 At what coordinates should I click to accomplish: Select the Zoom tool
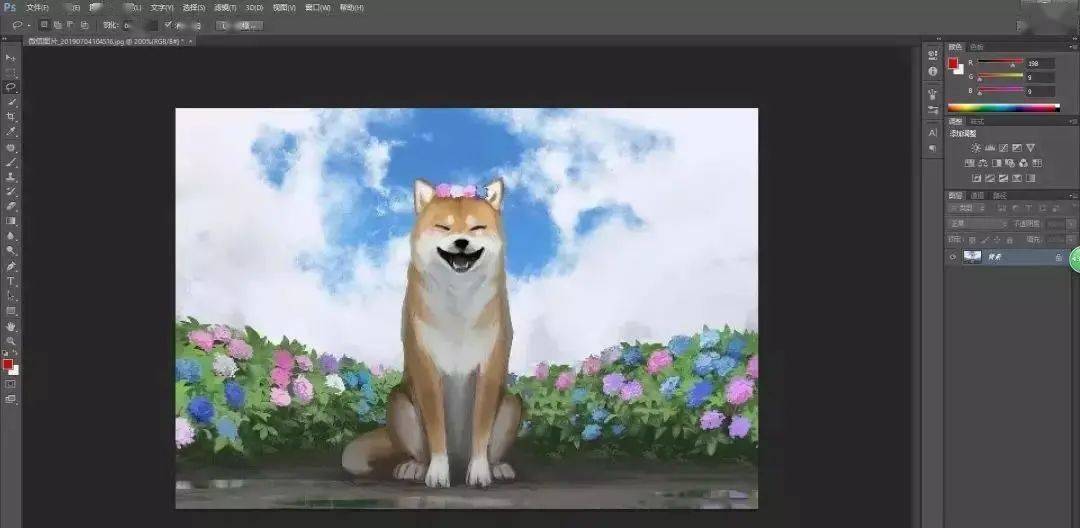click(x=12, y=341)
